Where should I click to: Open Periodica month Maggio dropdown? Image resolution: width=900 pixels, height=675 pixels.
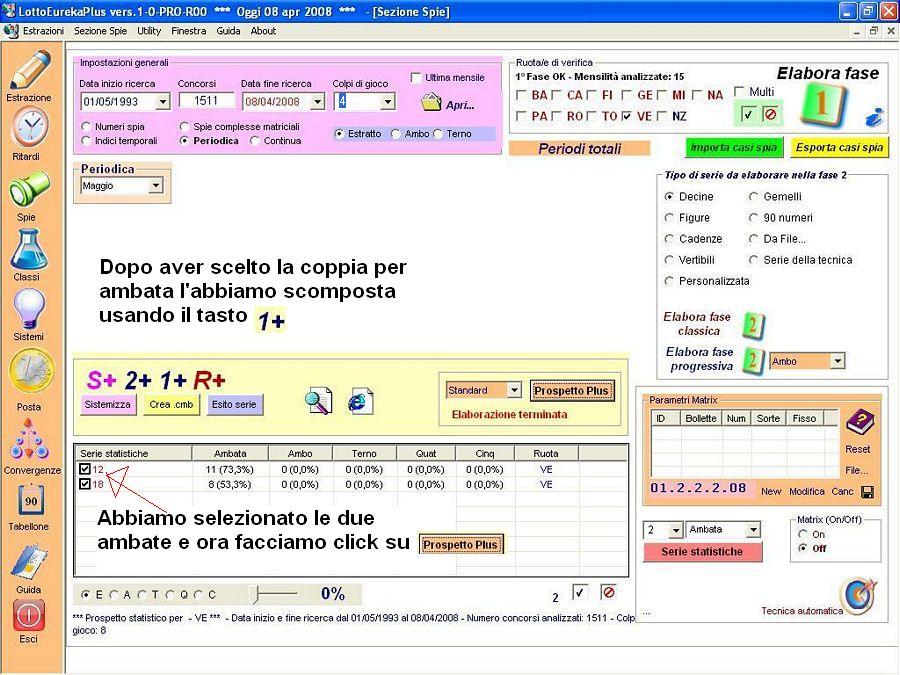155,186
